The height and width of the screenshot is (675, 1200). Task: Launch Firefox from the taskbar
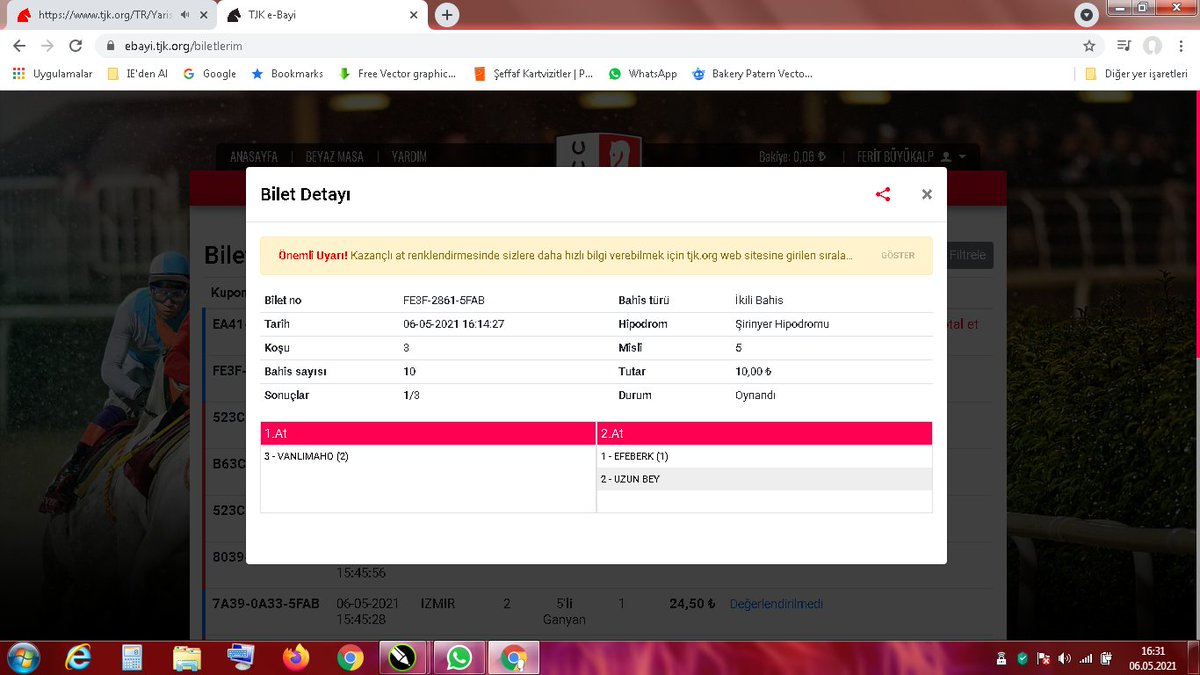pos(295,658)
